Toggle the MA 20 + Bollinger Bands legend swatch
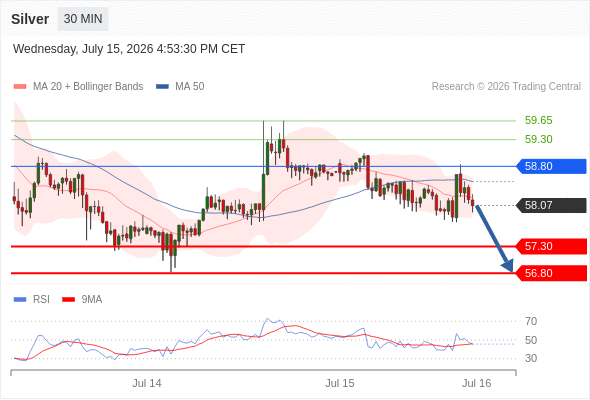This screenshot has height=400, width=590. (20, 87)
